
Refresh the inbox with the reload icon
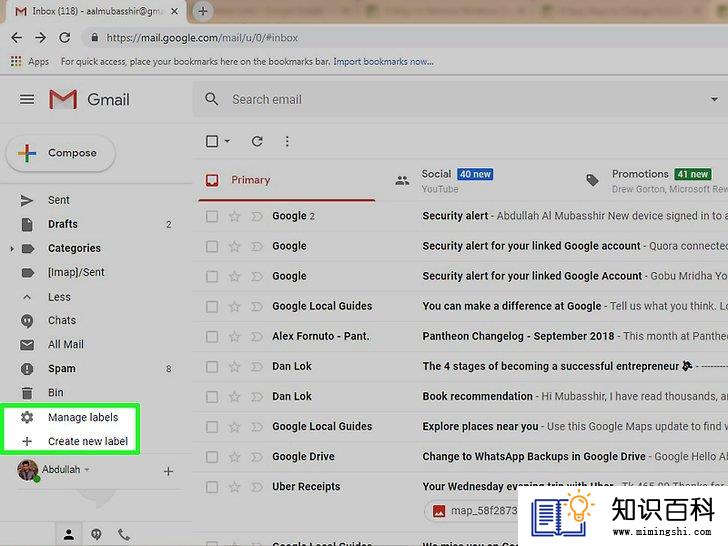[x=257, y=141]
